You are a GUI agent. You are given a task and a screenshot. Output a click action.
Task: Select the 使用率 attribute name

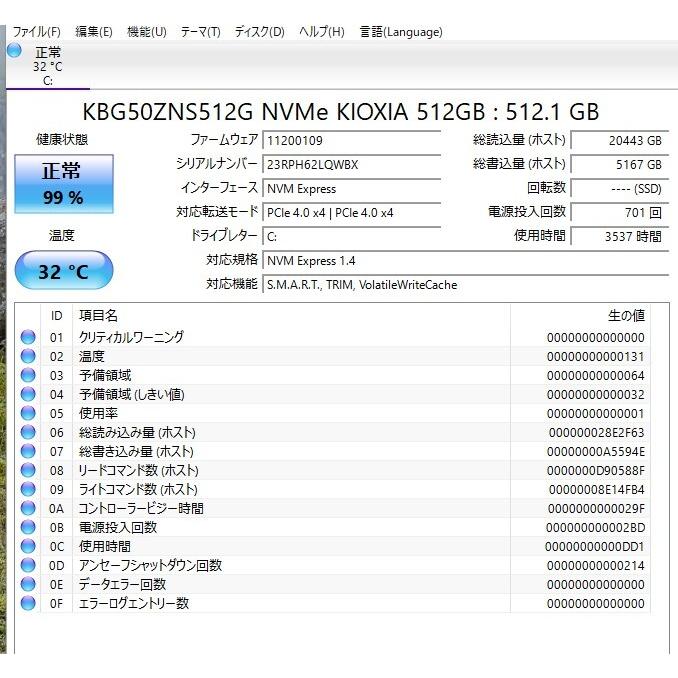(x=98, y=413)
